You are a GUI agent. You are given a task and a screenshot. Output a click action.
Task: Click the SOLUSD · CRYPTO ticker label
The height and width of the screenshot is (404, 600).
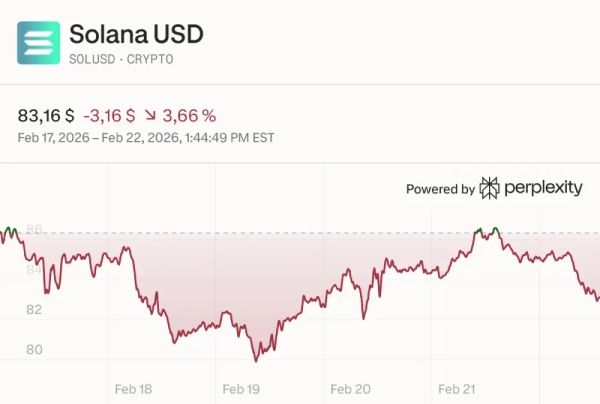(x=121, y=59)
